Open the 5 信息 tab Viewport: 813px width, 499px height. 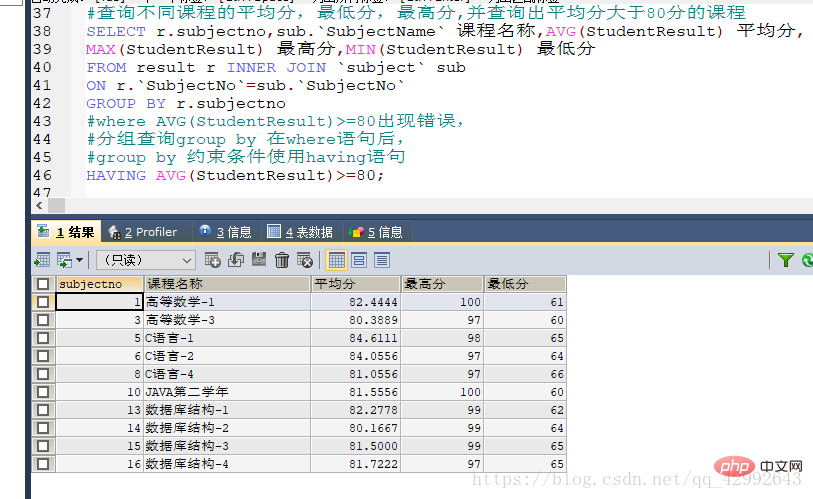tap(376, 232)
